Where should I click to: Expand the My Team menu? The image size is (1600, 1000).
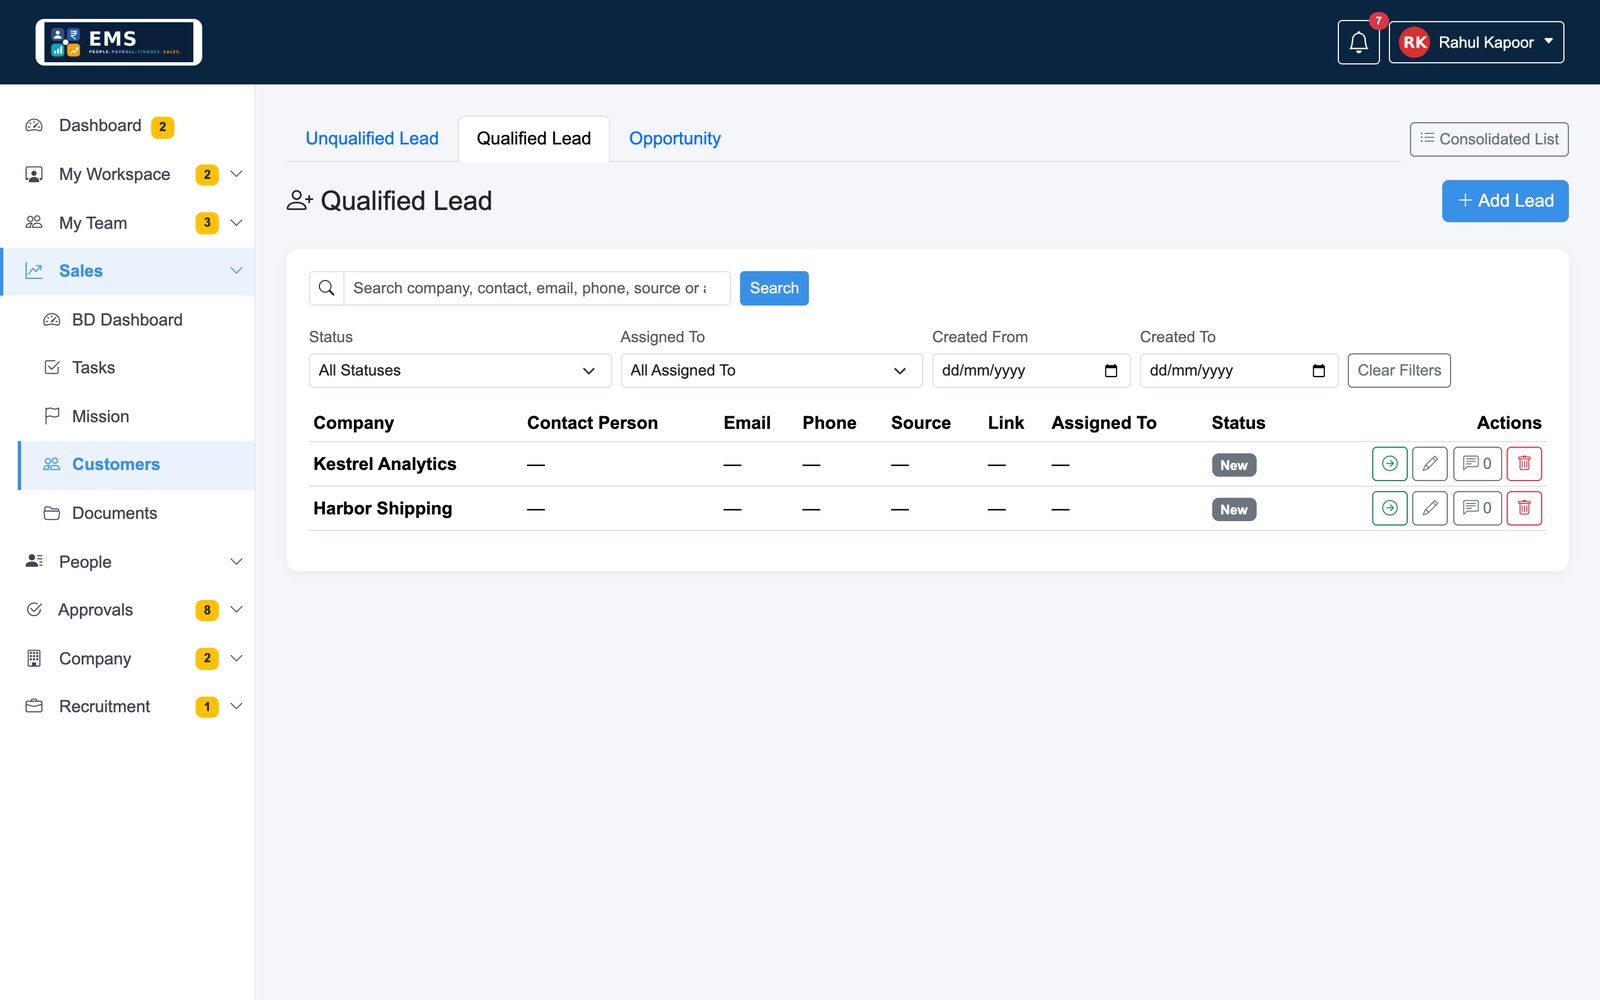[127, 223]
